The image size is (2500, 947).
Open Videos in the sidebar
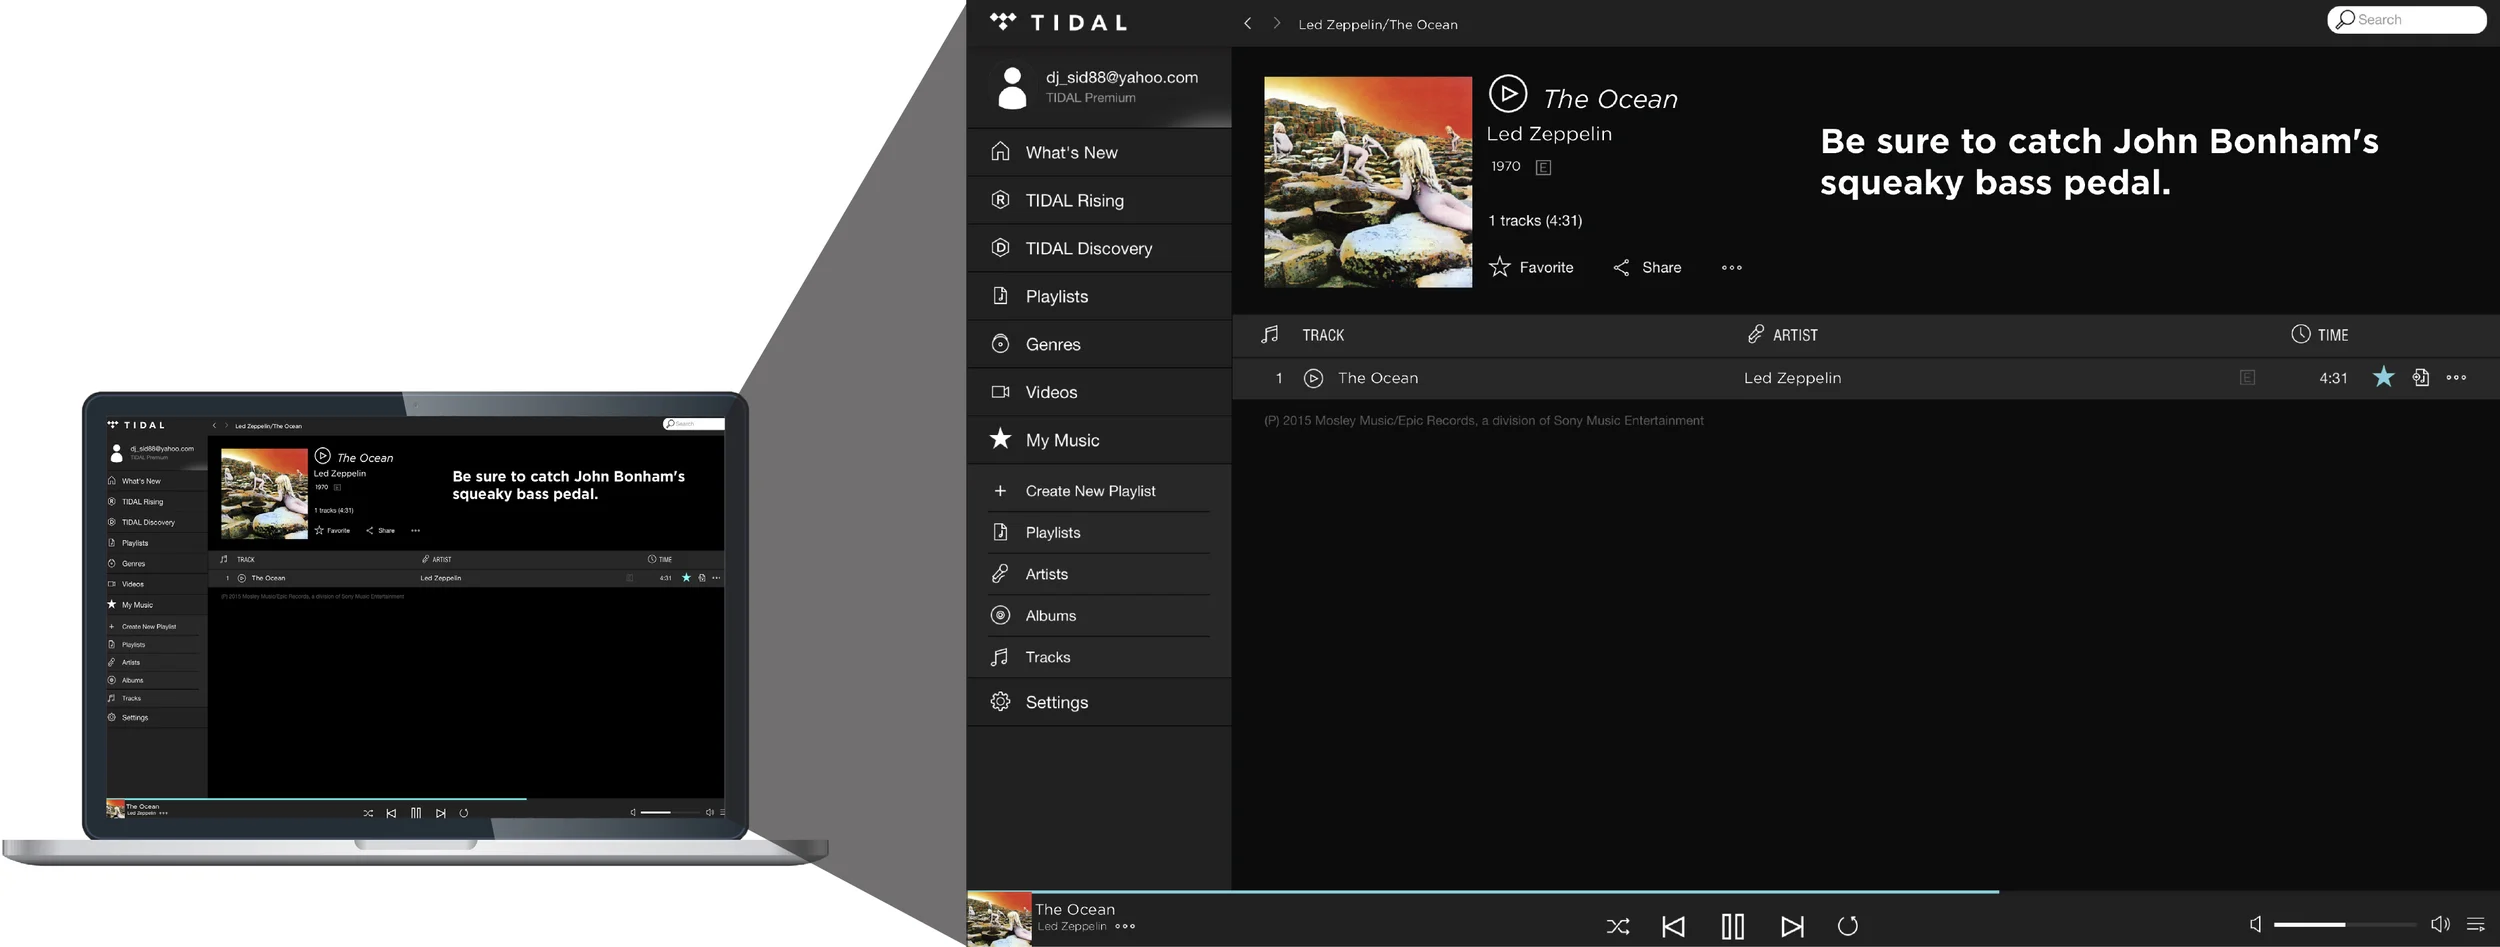click(x=1099, y=392)
